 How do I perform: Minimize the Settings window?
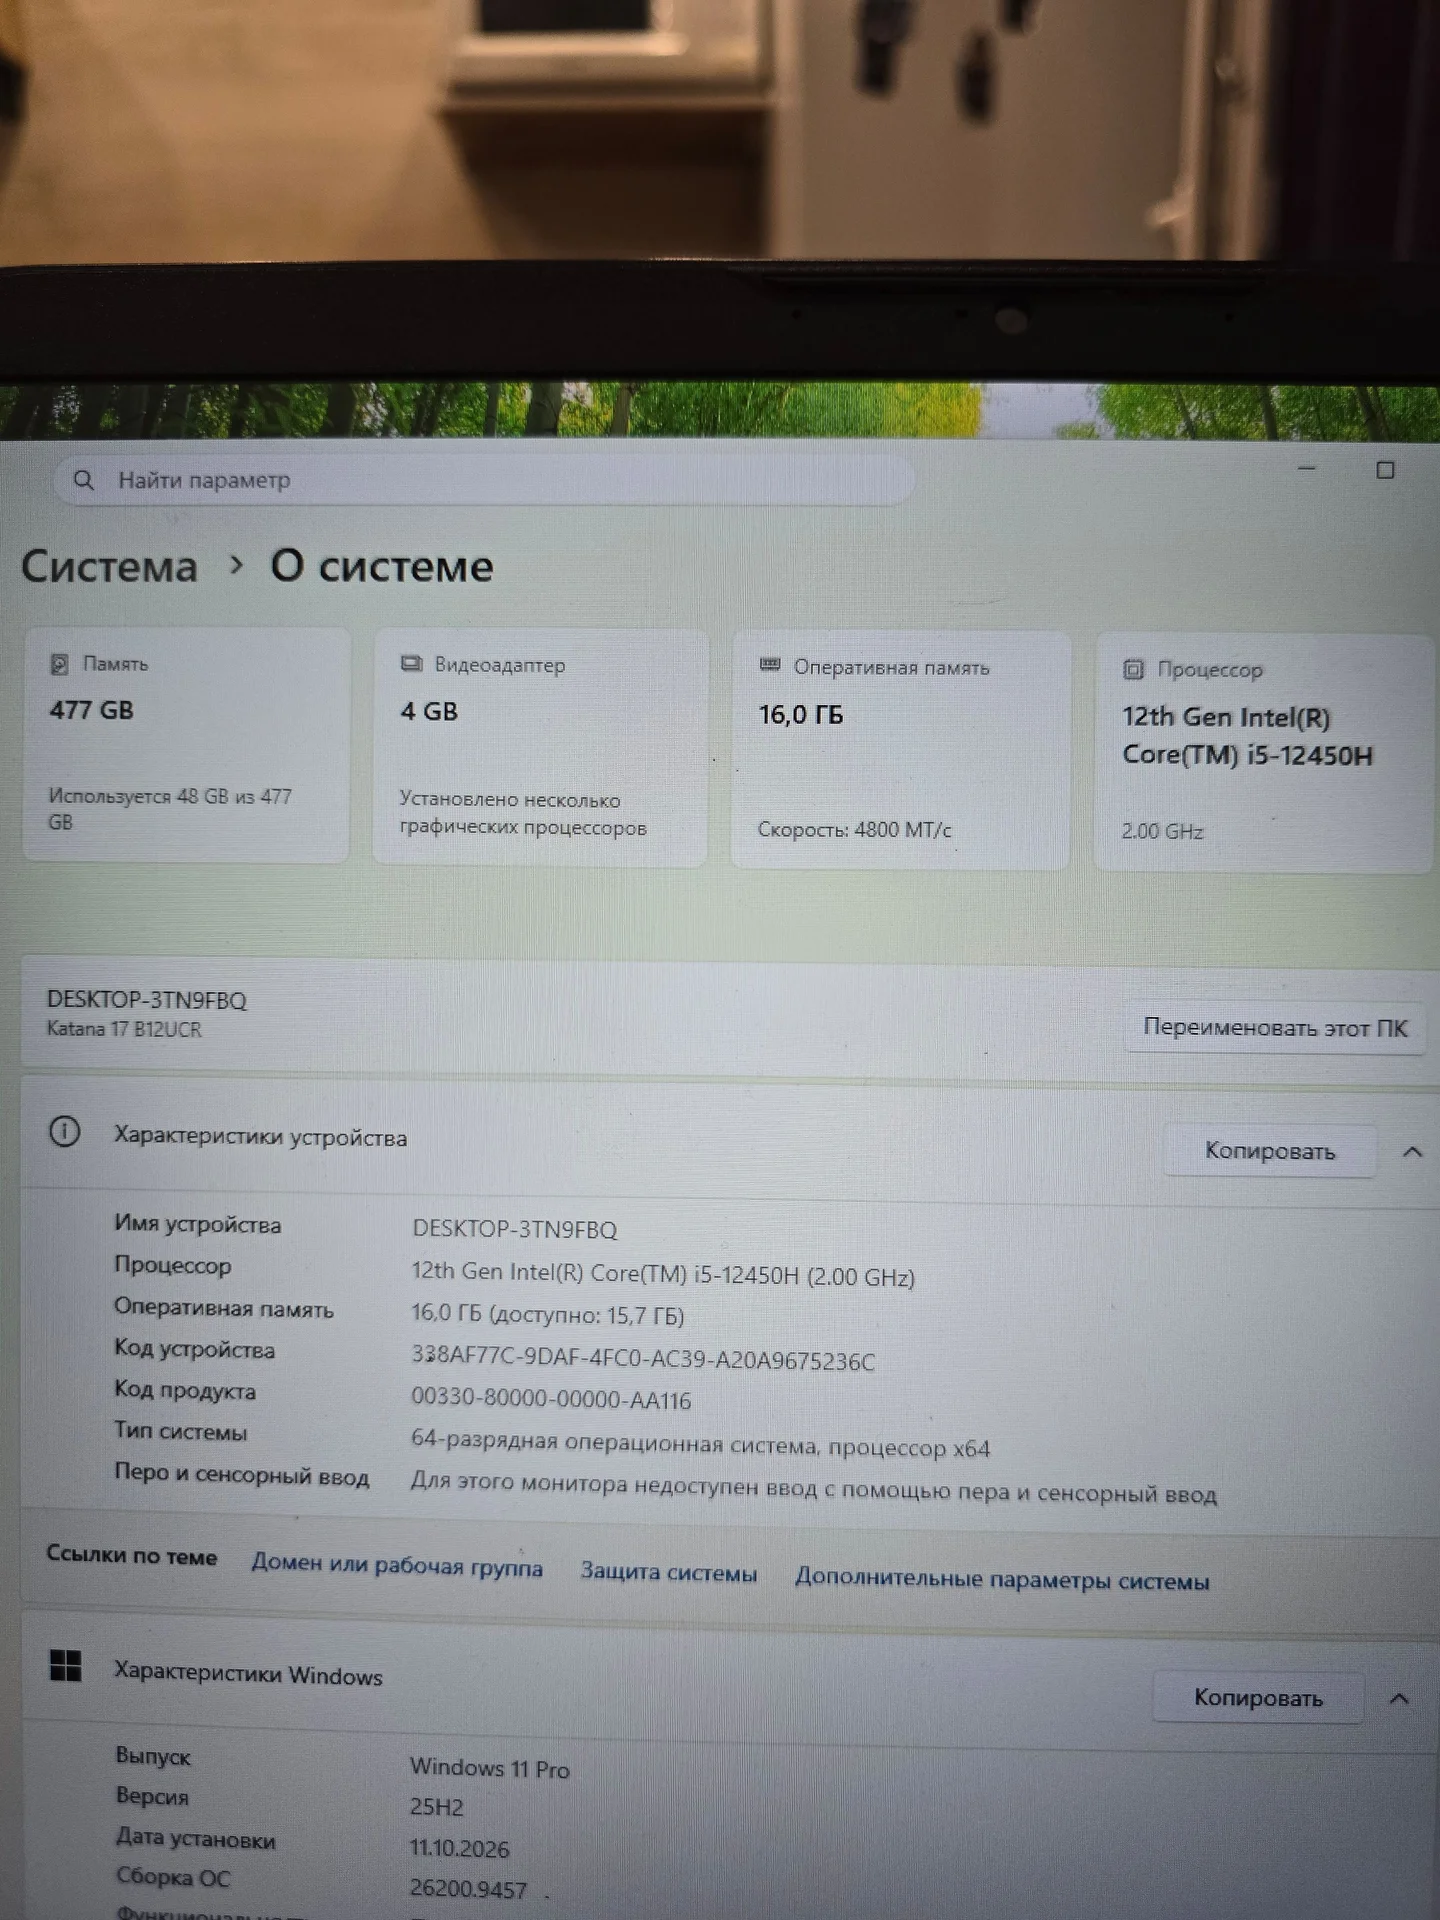pos(1307,468)
